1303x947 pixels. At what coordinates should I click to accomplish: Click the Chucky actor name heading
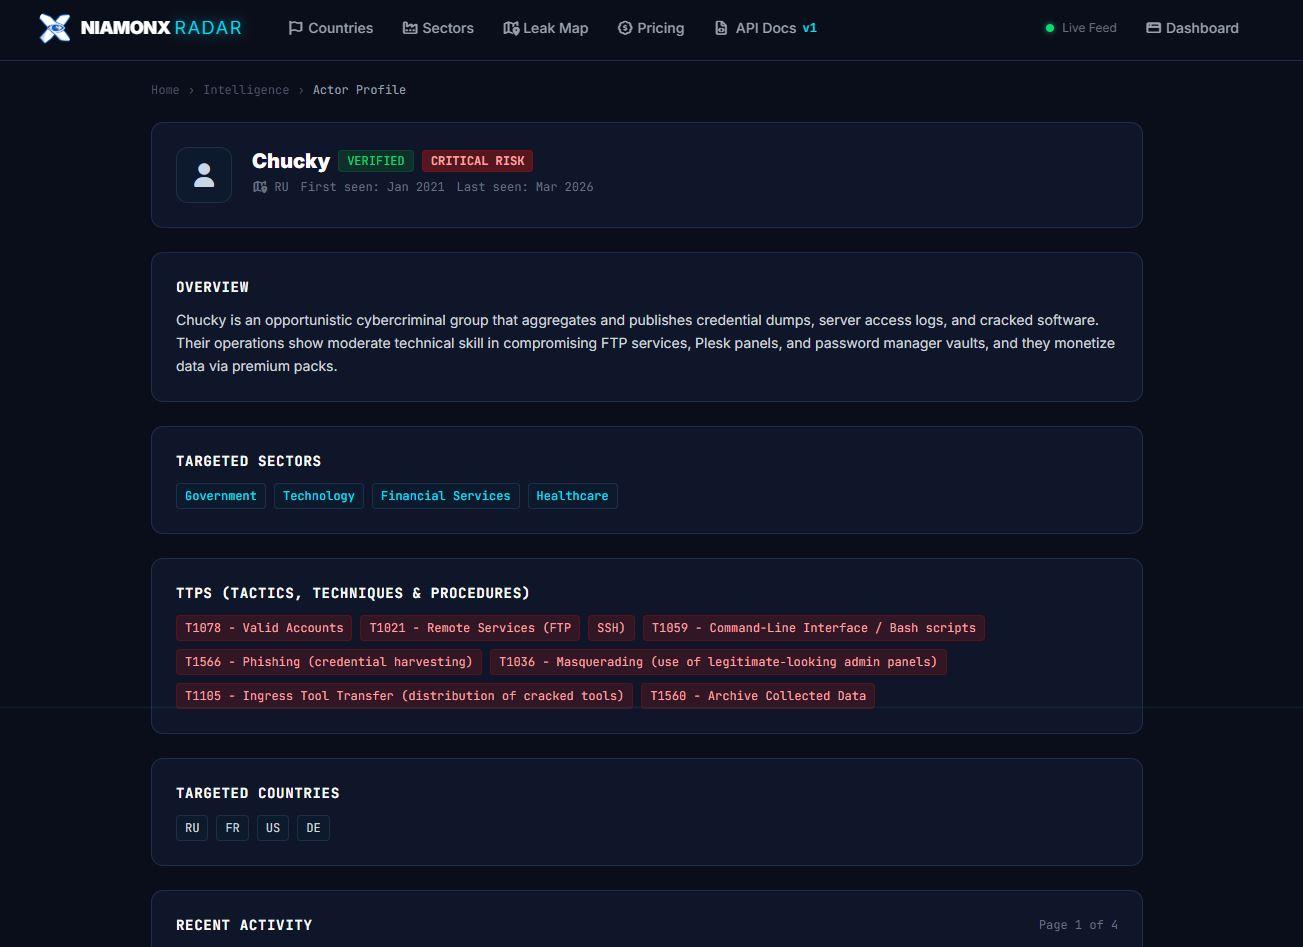click(x=291, y=161)
